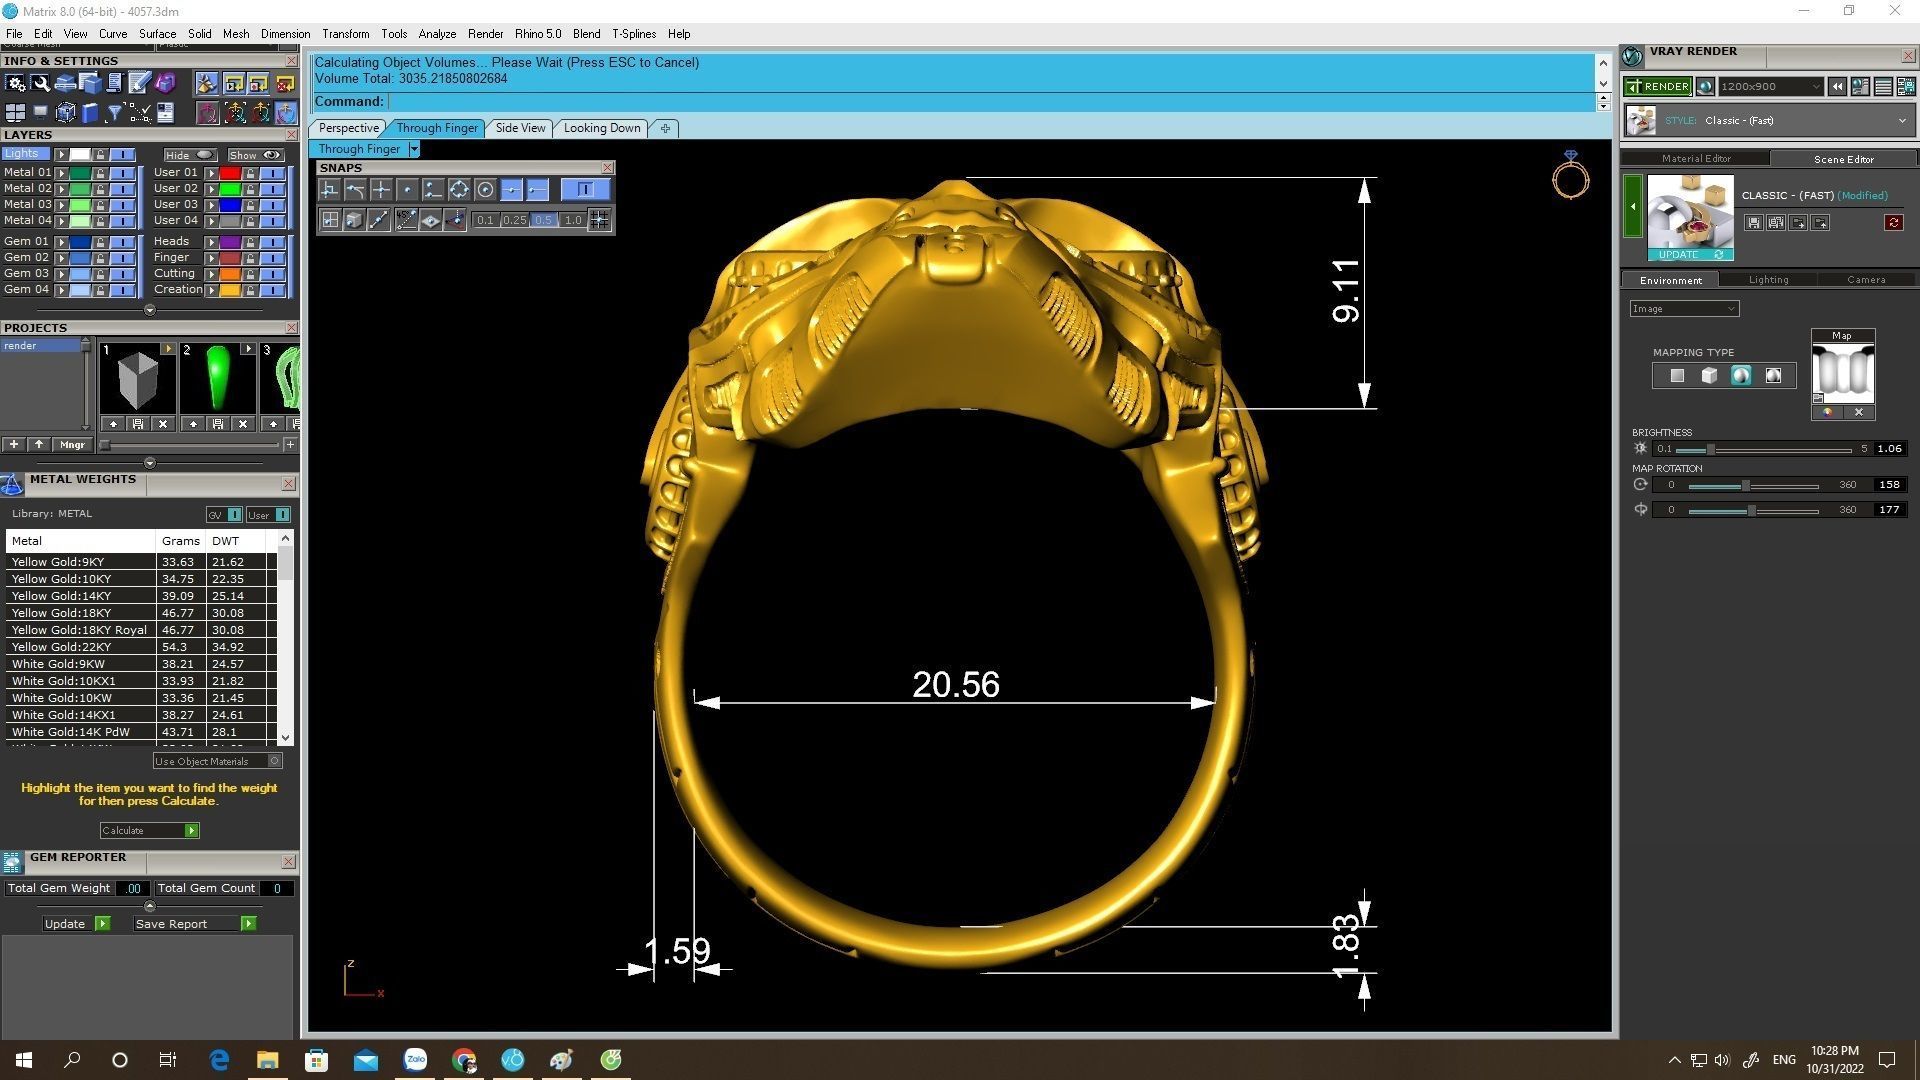Click the Brightness slider handle
This screenshot has width=1920, height=1080.
coord(1711,449)
